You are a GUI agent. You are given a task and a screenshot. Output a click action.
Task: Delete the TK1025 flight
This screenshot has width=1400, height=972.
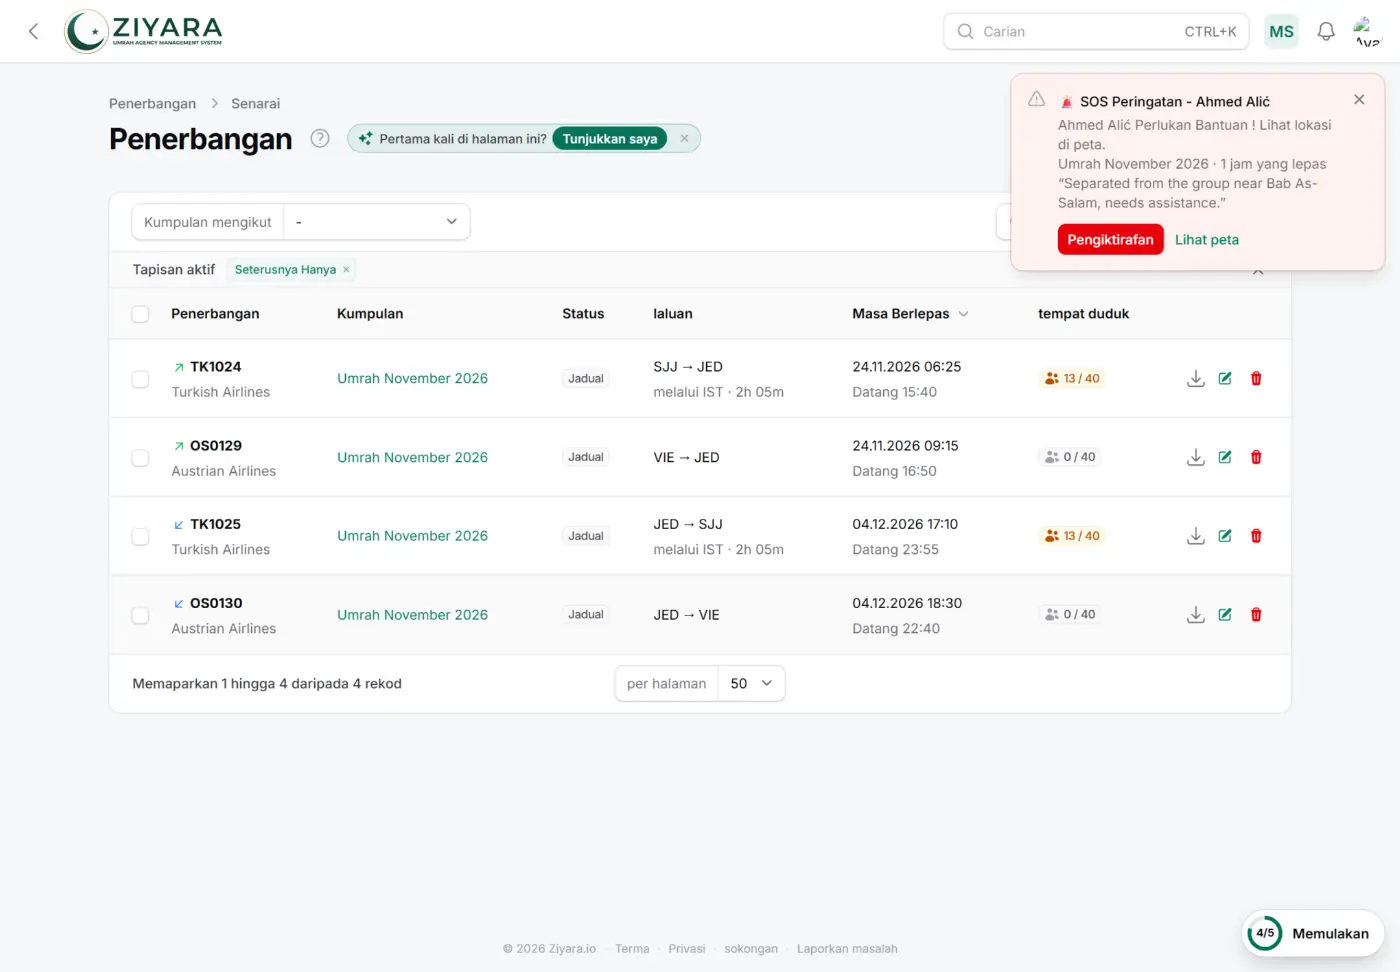(1256, 536)
